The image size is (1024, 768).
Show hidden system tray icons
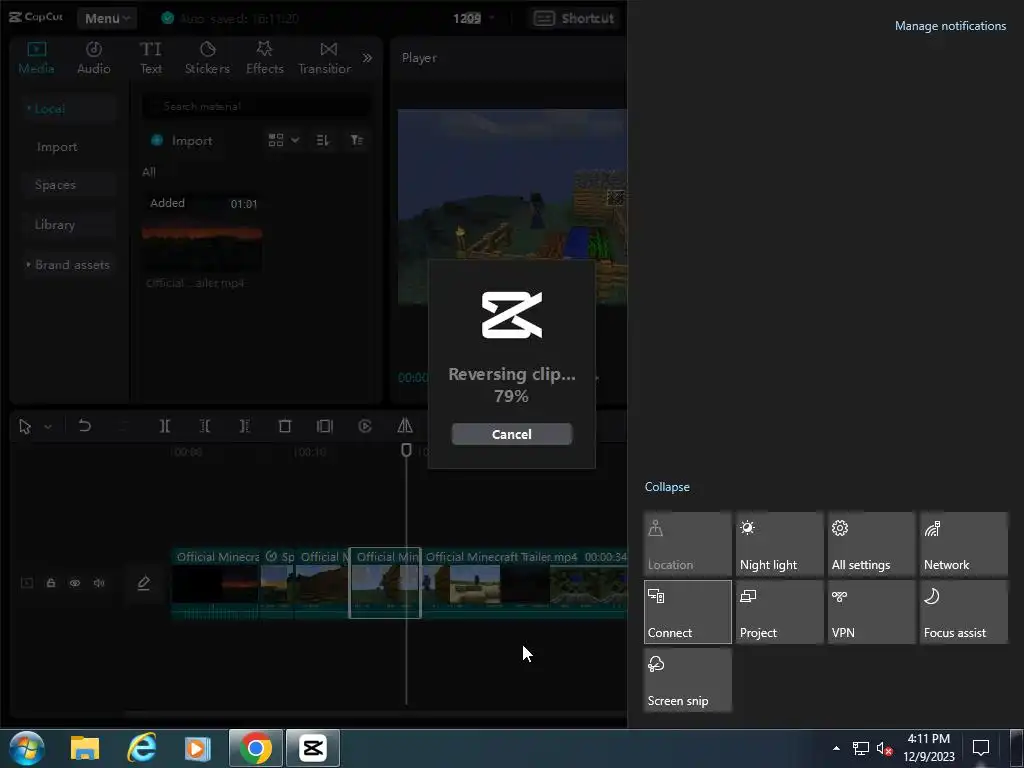pyautogui.click(x=837, y=748)
